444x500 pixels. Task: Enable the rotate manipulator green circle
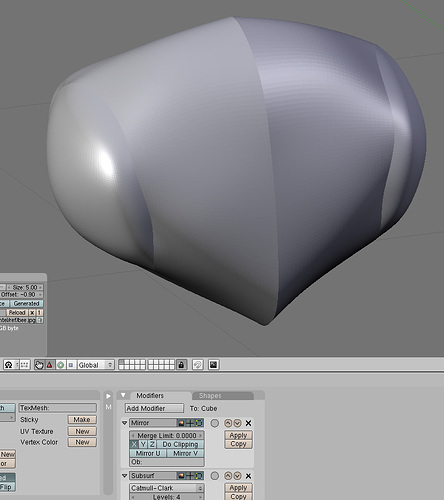[60, 365]
